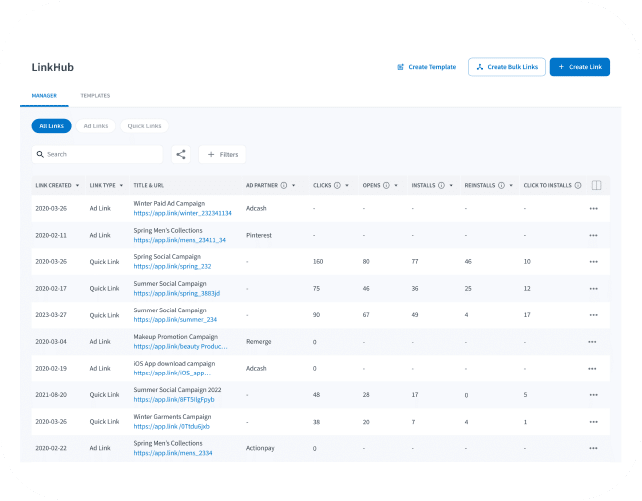Screen dimensions: 642x501
Task: Click info icon beside CLICK TO INSTALLS header
Action: (x=579, y=185)
